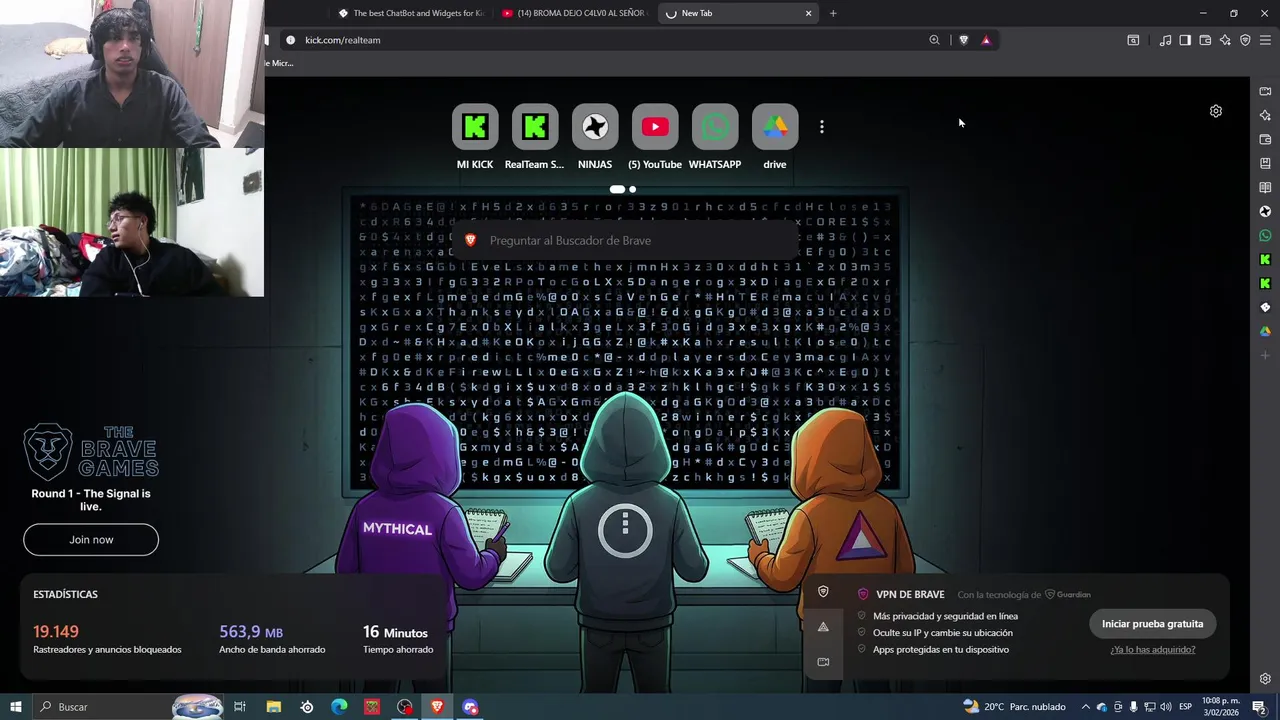Open Task View on the taskbar
This screenshot has height=720, width=1280.
pos(240,707)
